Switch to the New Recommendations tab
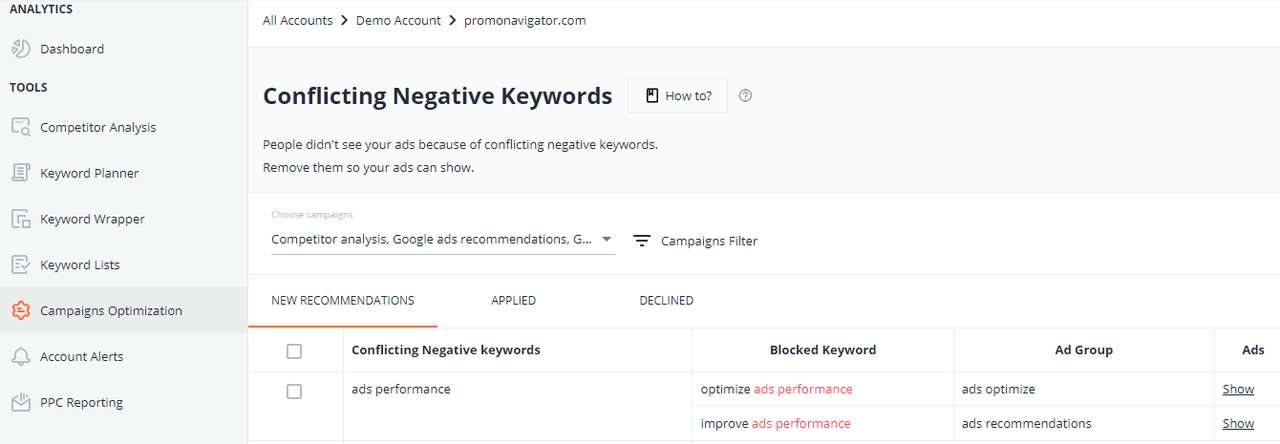 343,301
